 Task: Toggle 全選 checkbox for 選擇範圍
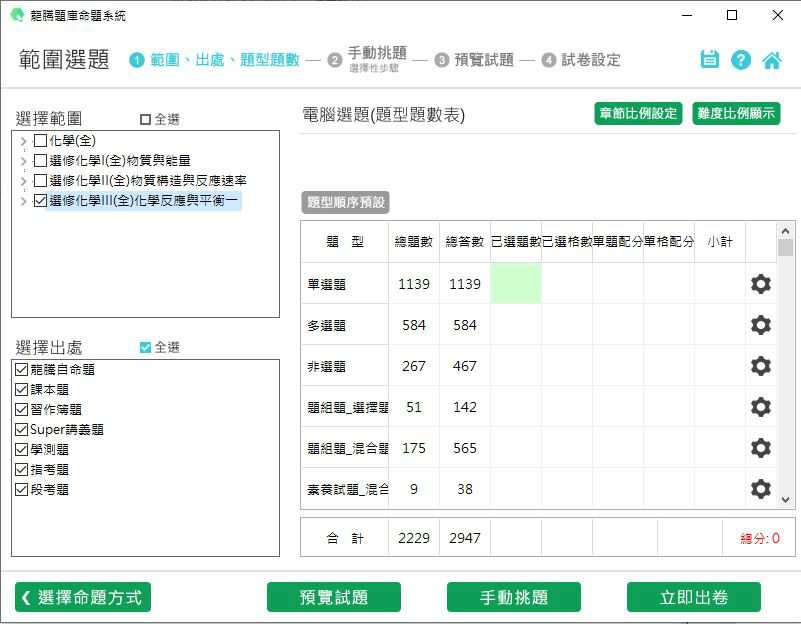click(x=145, y=119)
